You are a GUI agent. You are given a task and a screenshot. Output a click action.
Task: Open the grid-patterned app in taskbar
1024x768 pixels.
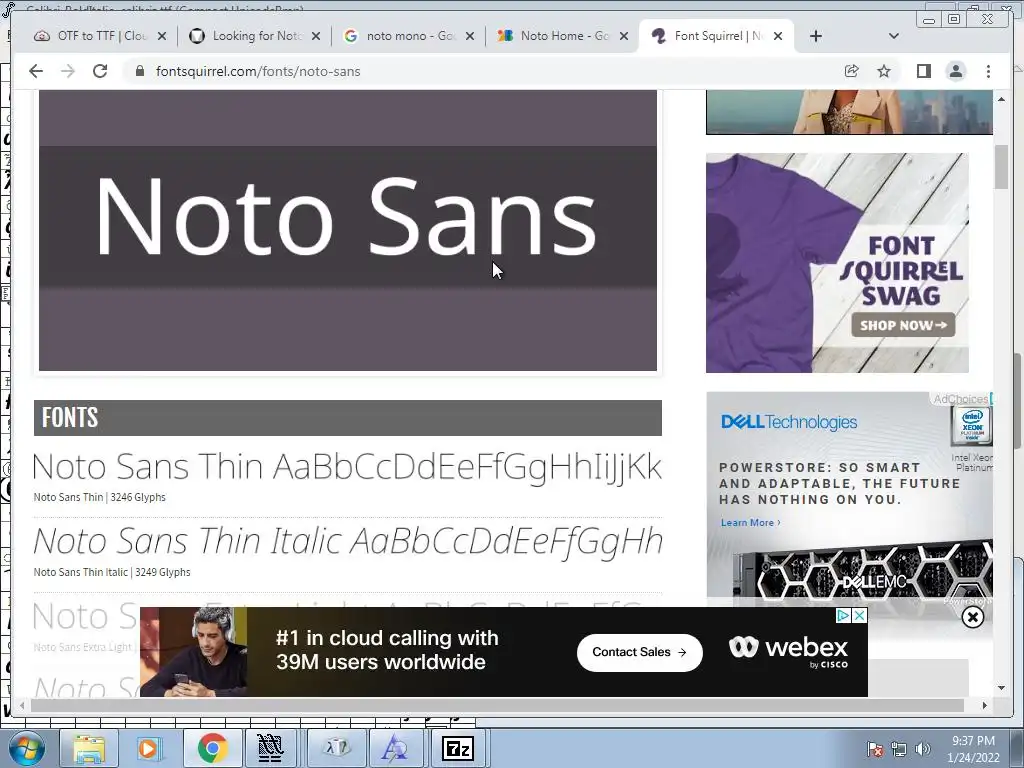270,748
